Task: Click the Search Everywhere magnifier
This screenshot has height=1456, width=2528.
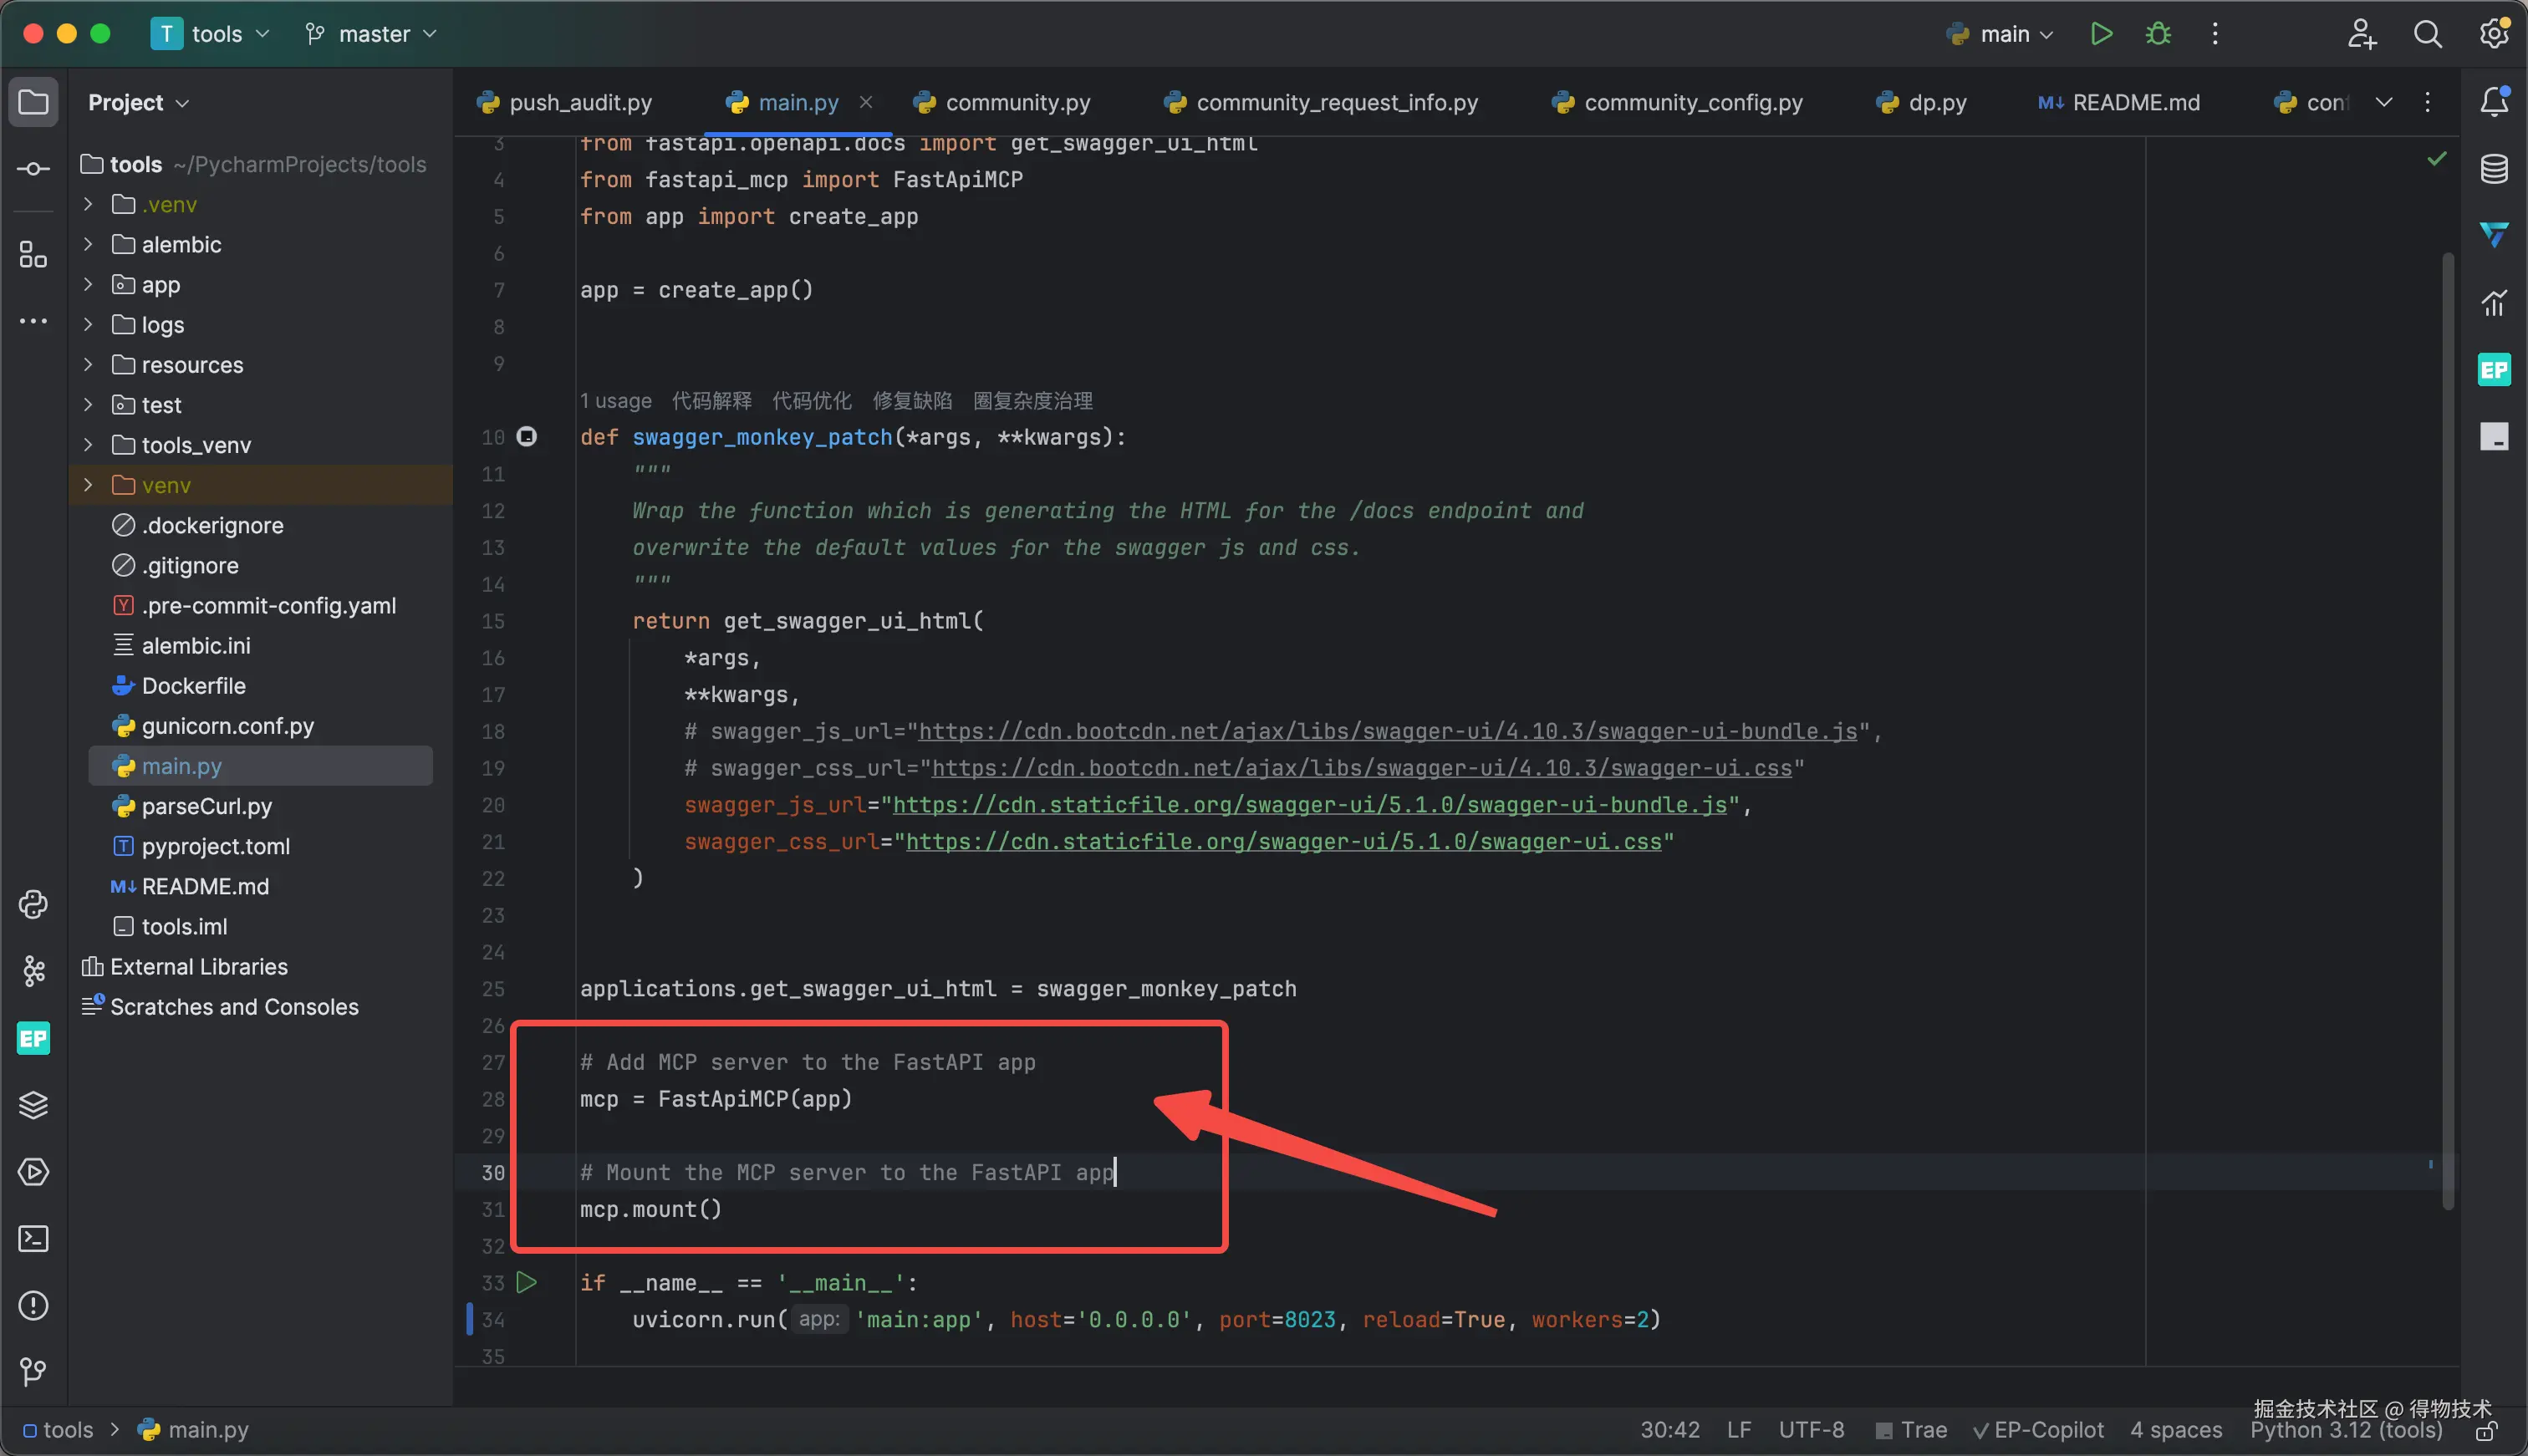Action: (2427, 34)
